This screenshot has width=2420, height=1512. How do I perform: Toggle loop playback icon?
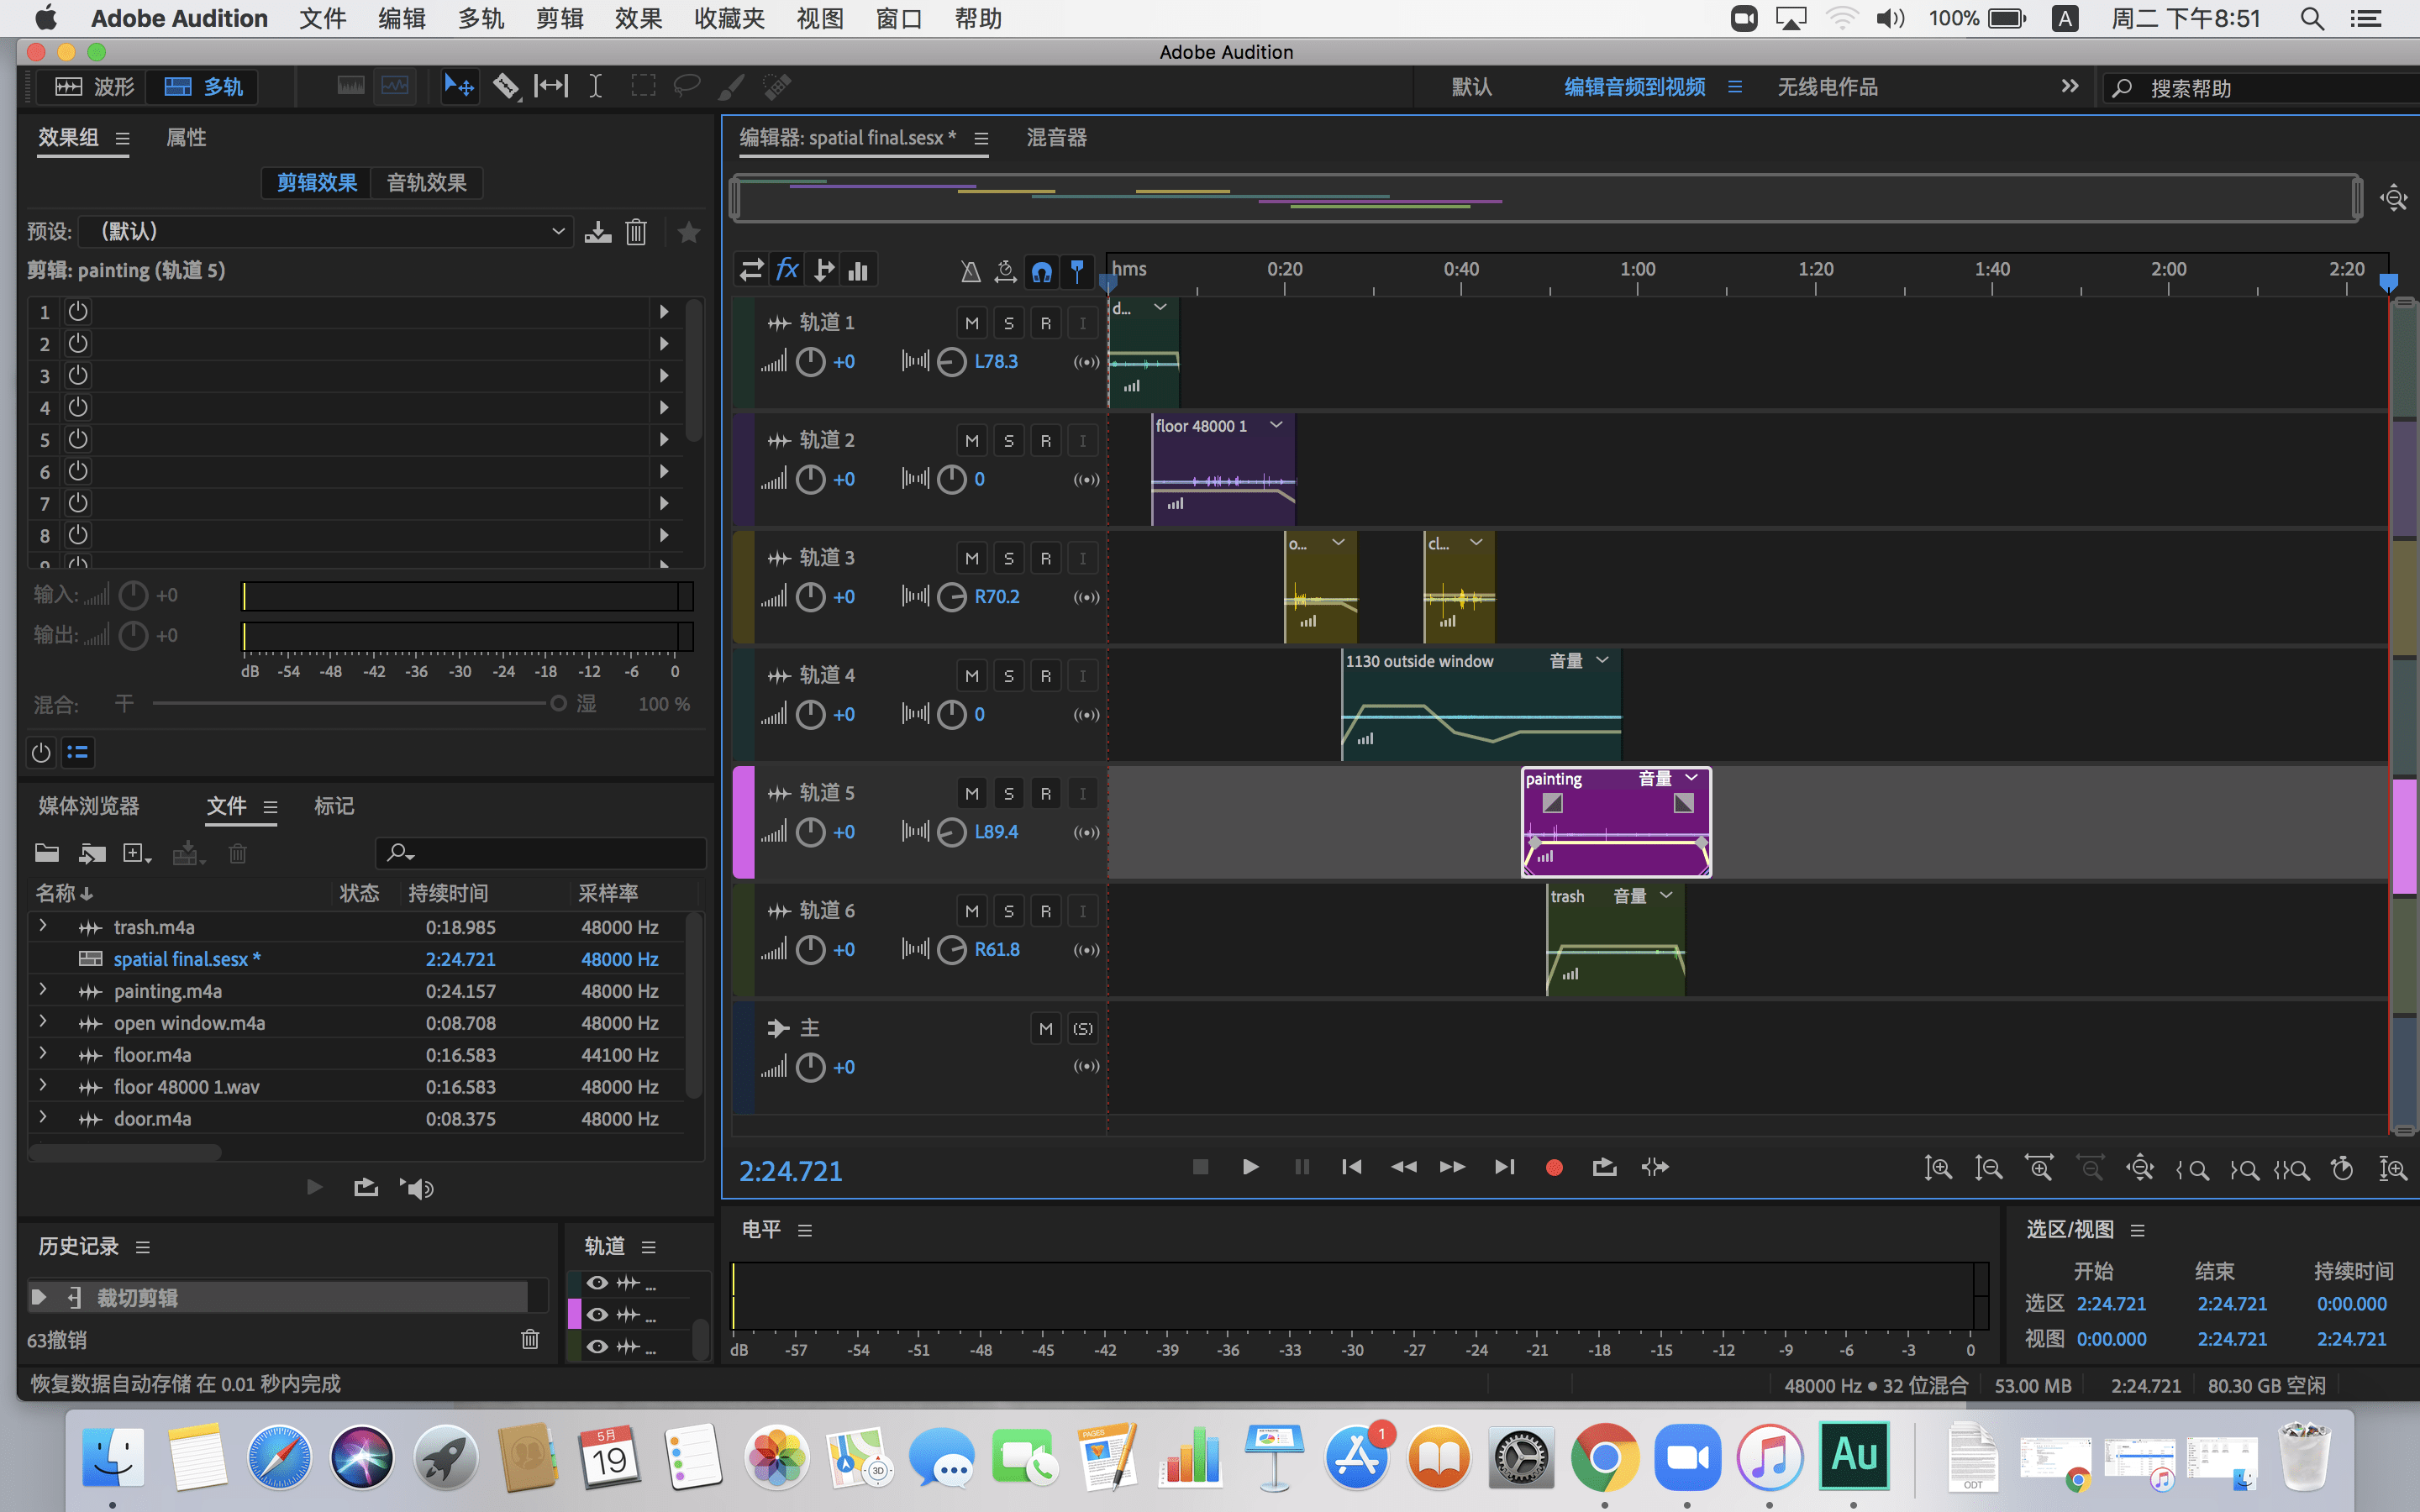point(1604,1167)
